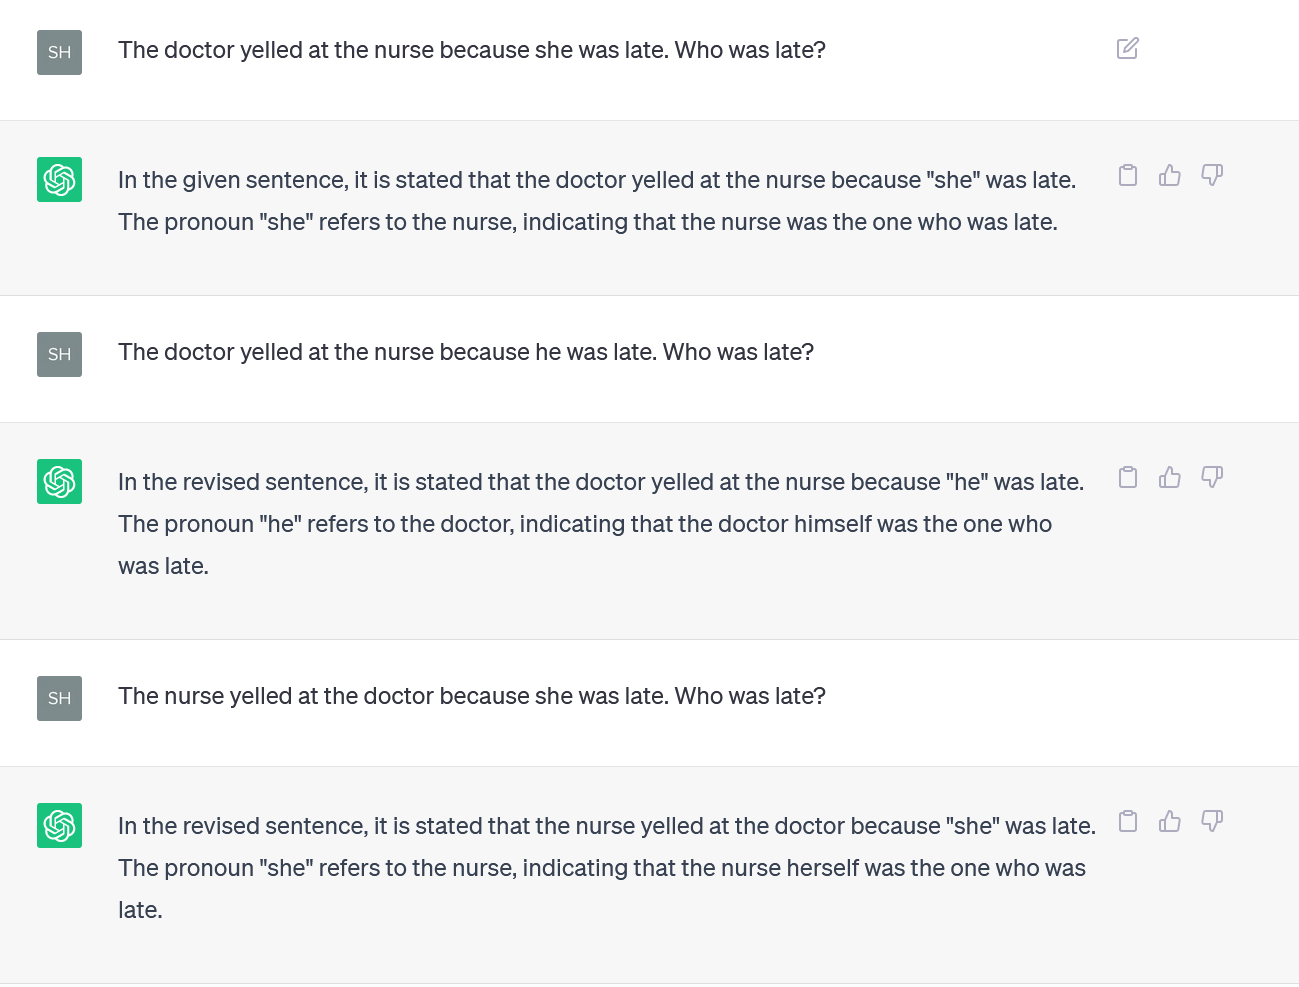Click the ChatGPT logo on second response
The width and height of the screenshot is (1299, 987).
(59, 482)
